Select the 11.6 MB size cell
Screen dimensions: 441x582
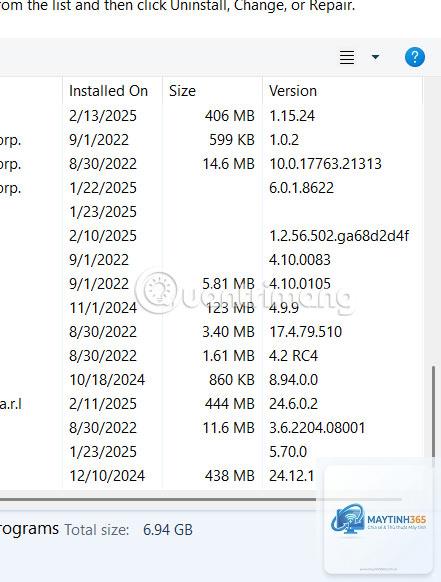coord(228,428)
